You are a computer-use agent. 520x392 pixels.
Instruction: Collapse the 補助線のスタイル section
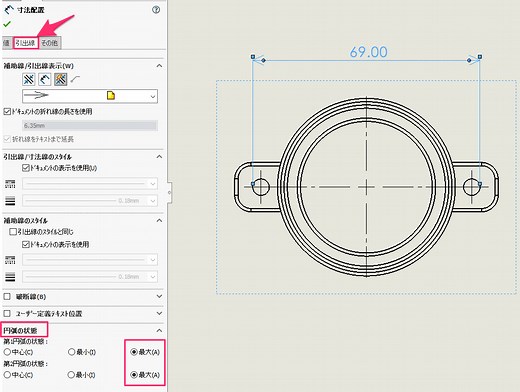[x=159, y=220]
